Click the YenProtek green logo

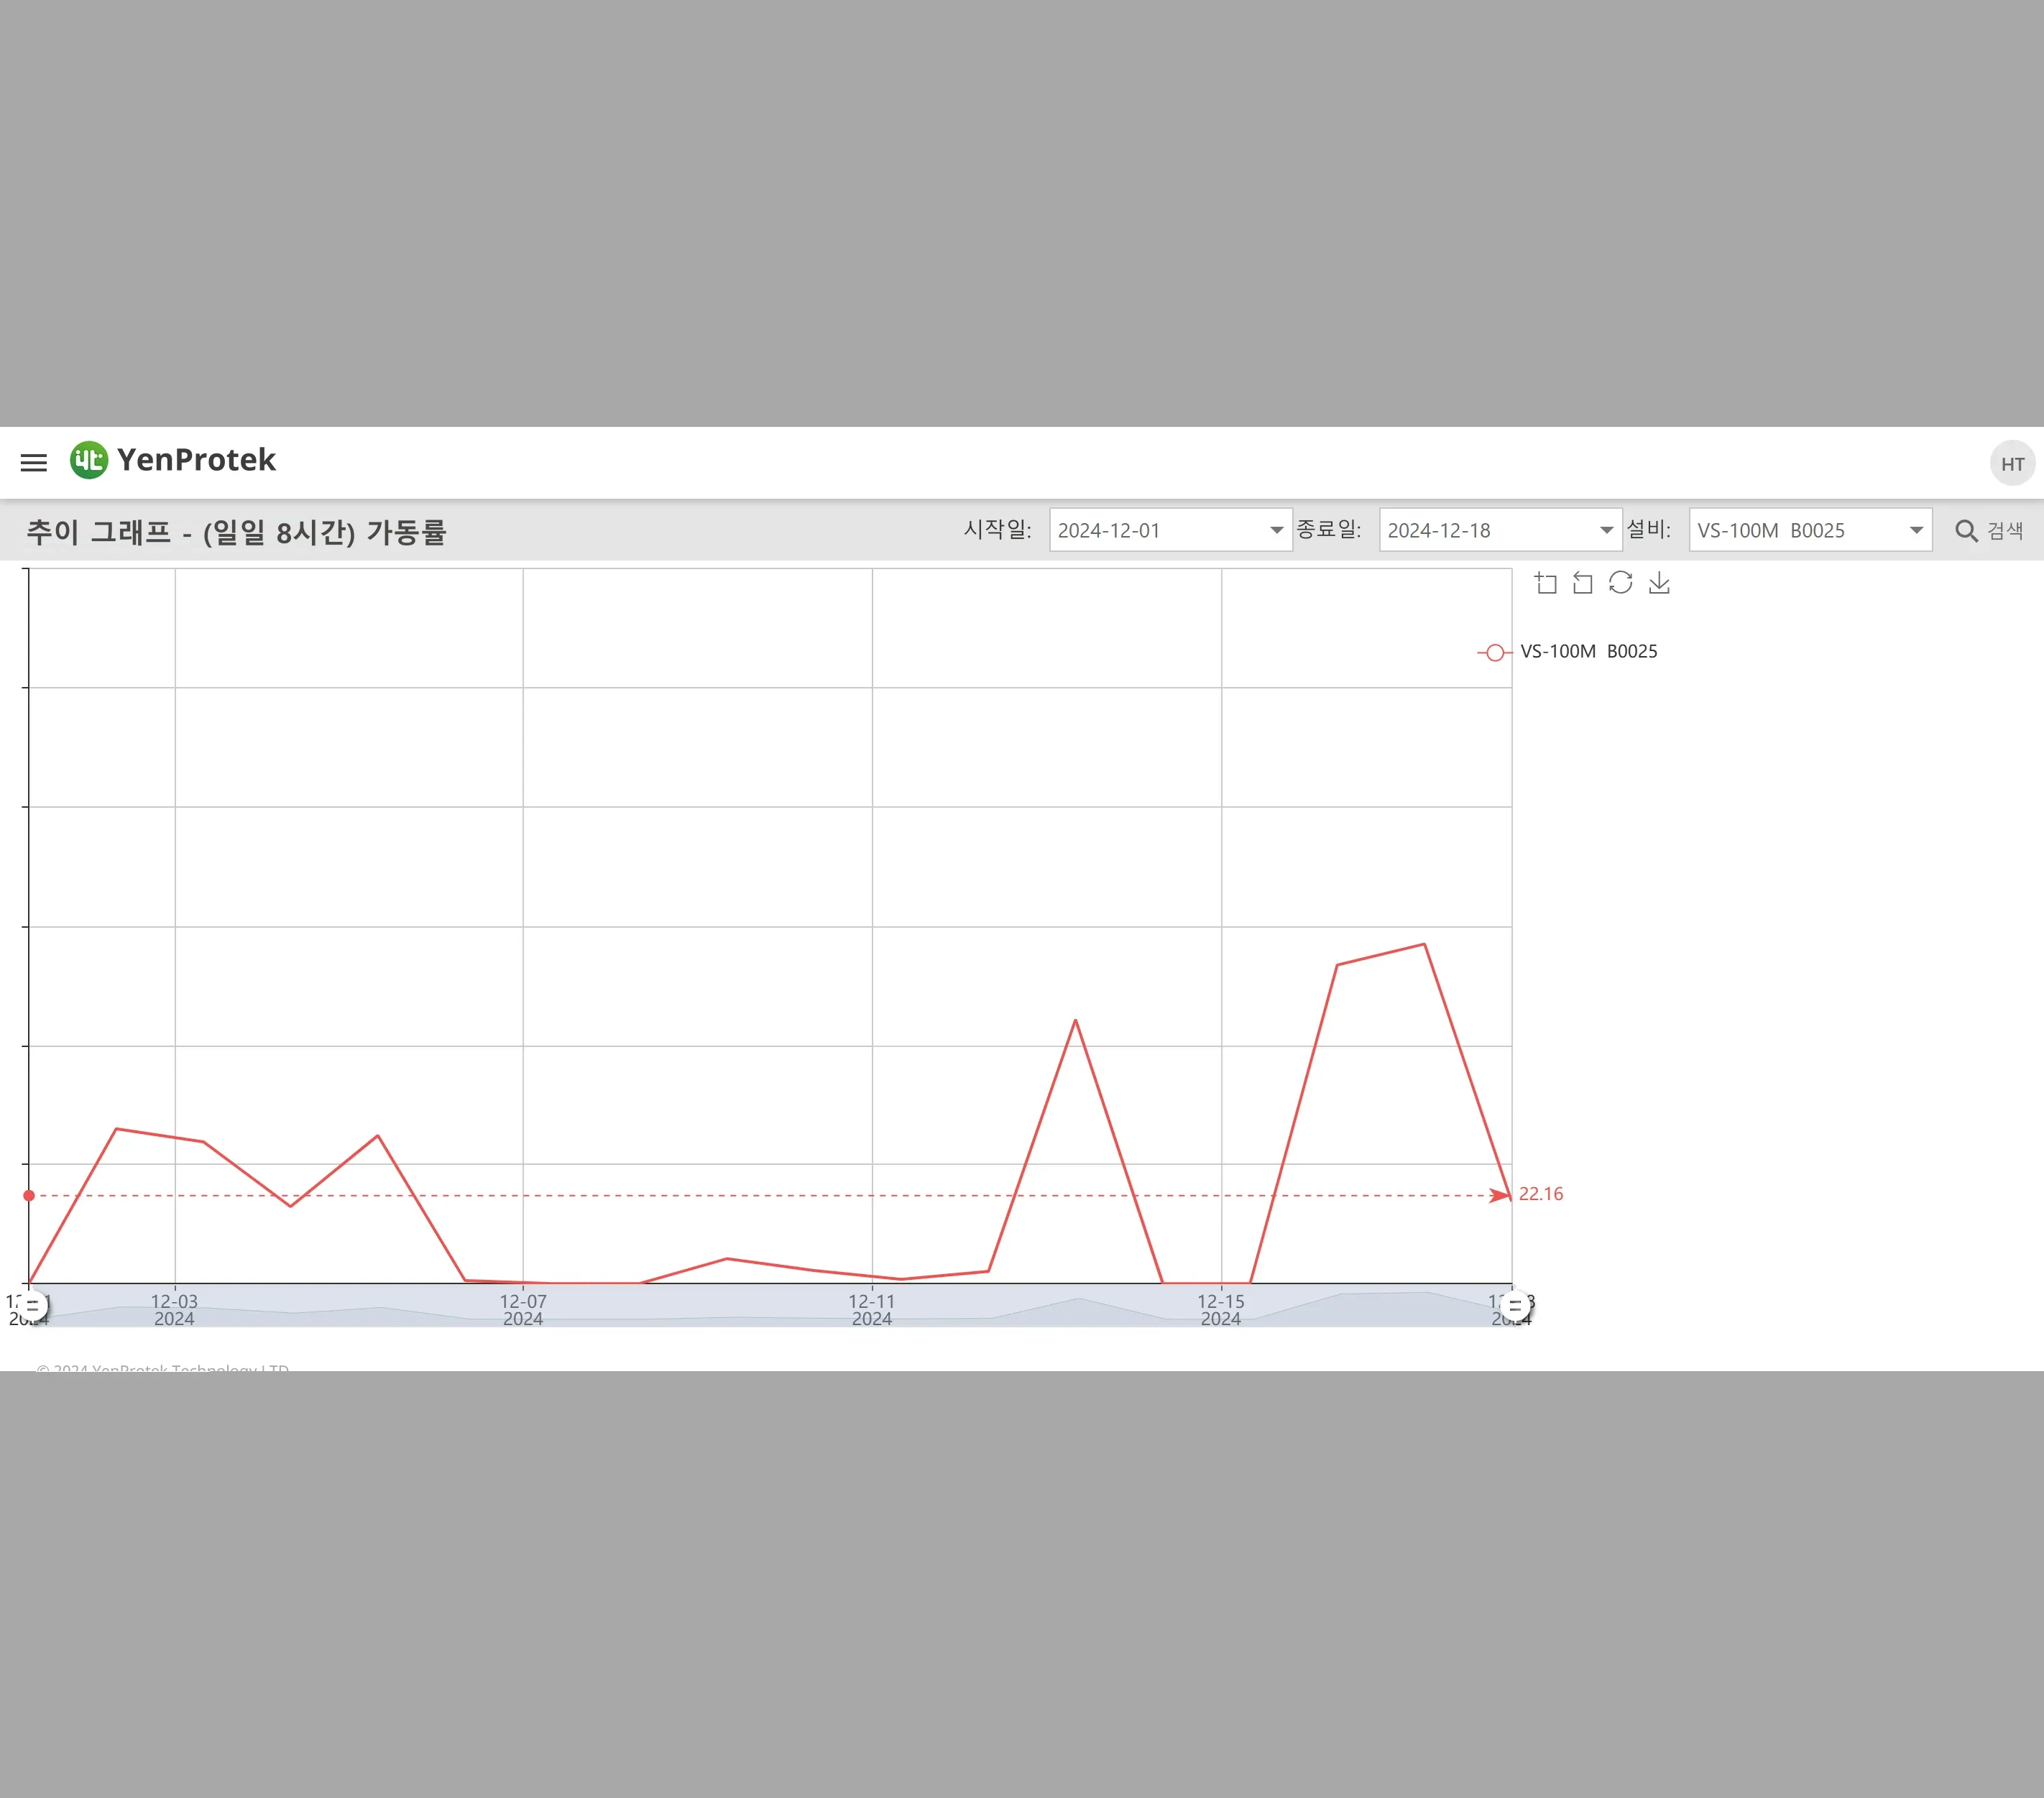pyautogui.click(x=89, y=460)
